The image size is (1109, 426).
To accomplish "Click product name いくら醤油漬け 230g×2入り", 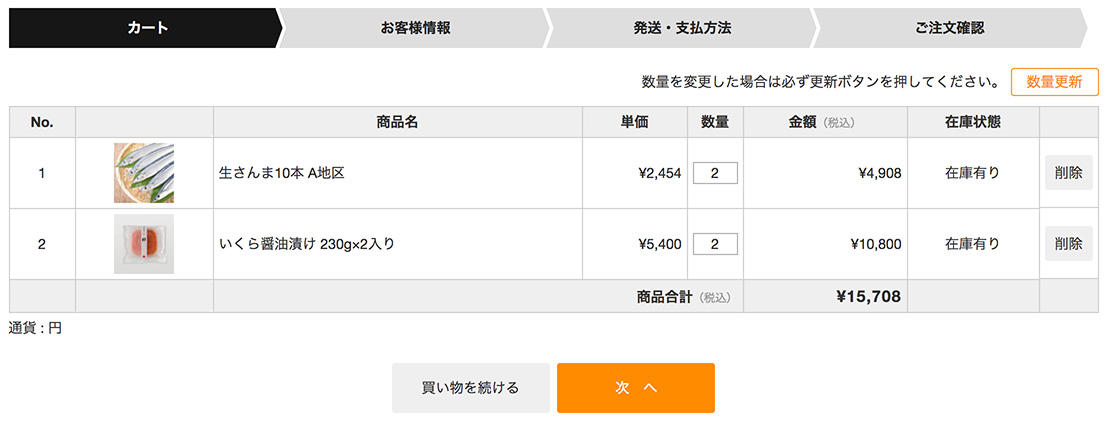I will pos(307,244).
